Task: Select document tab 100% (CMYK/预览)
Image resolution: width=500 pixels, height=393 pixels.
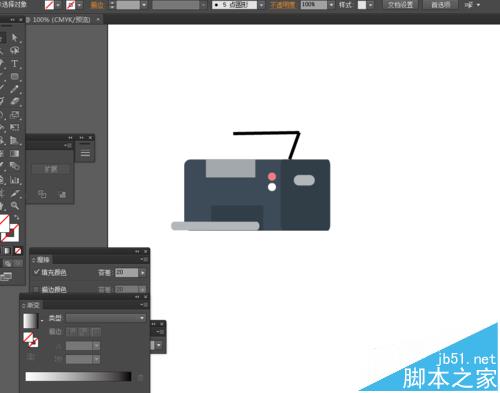Action: point(62,20)
